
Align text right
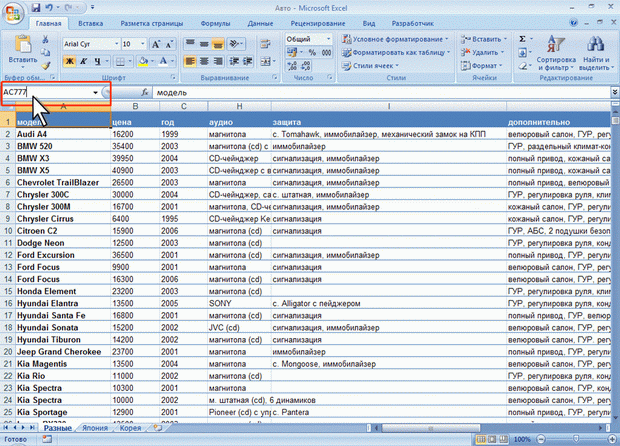click(217, 61)
